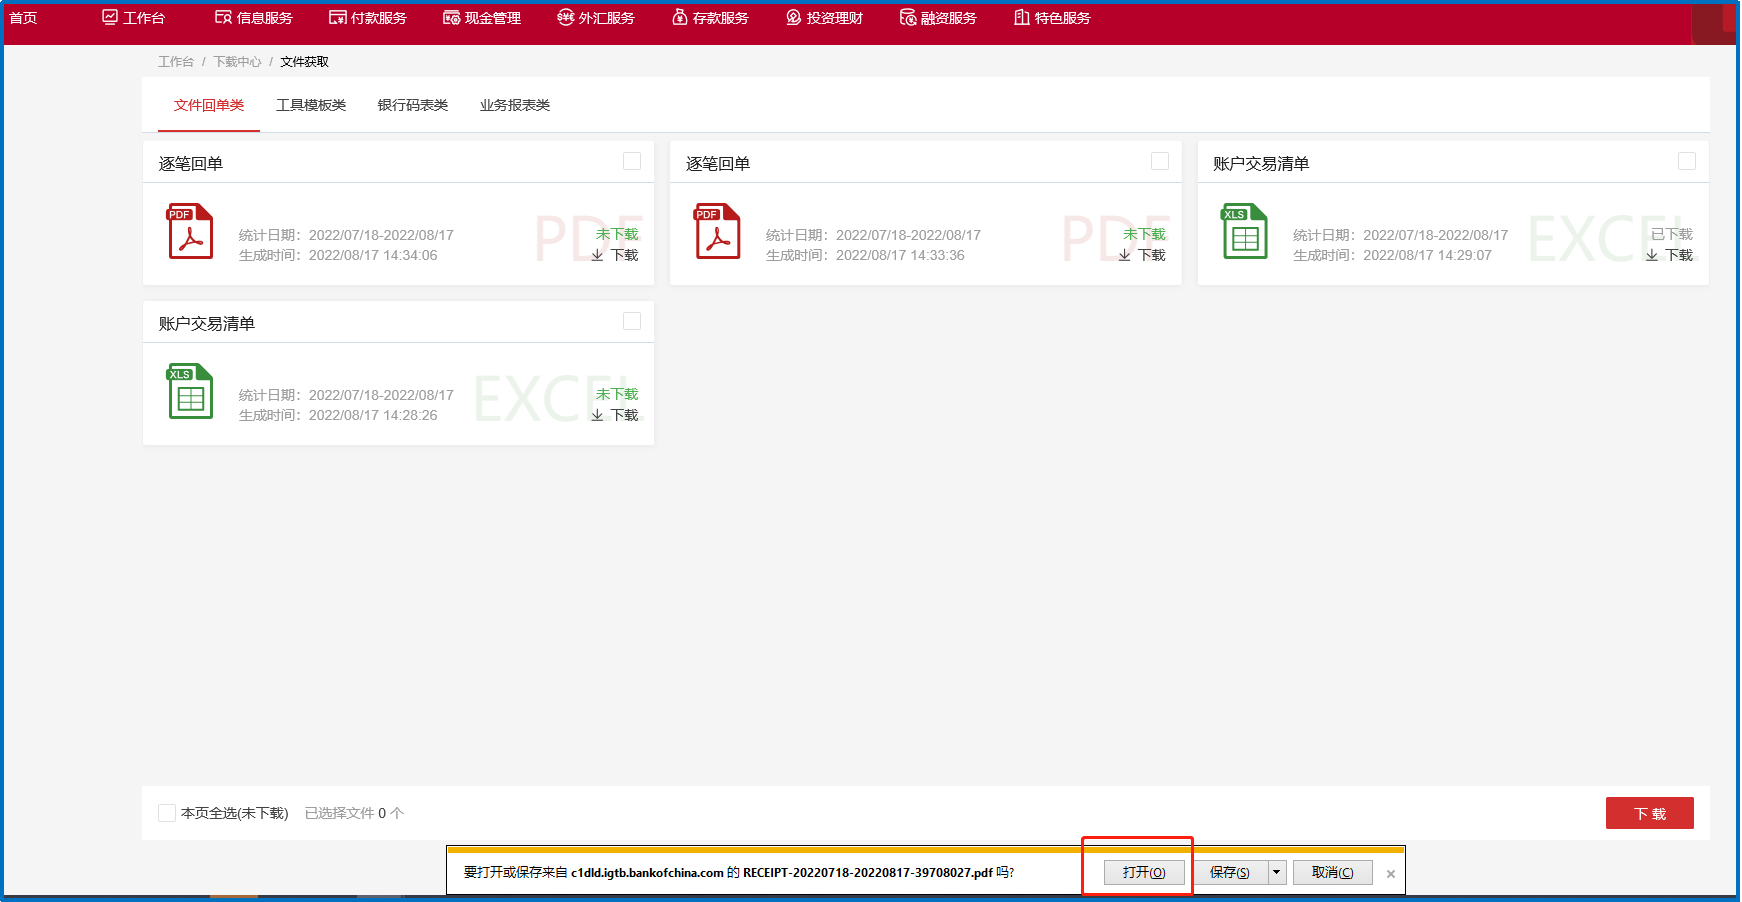
Task: Switch to the 工具模板类 tab
Action: point(311,105)
